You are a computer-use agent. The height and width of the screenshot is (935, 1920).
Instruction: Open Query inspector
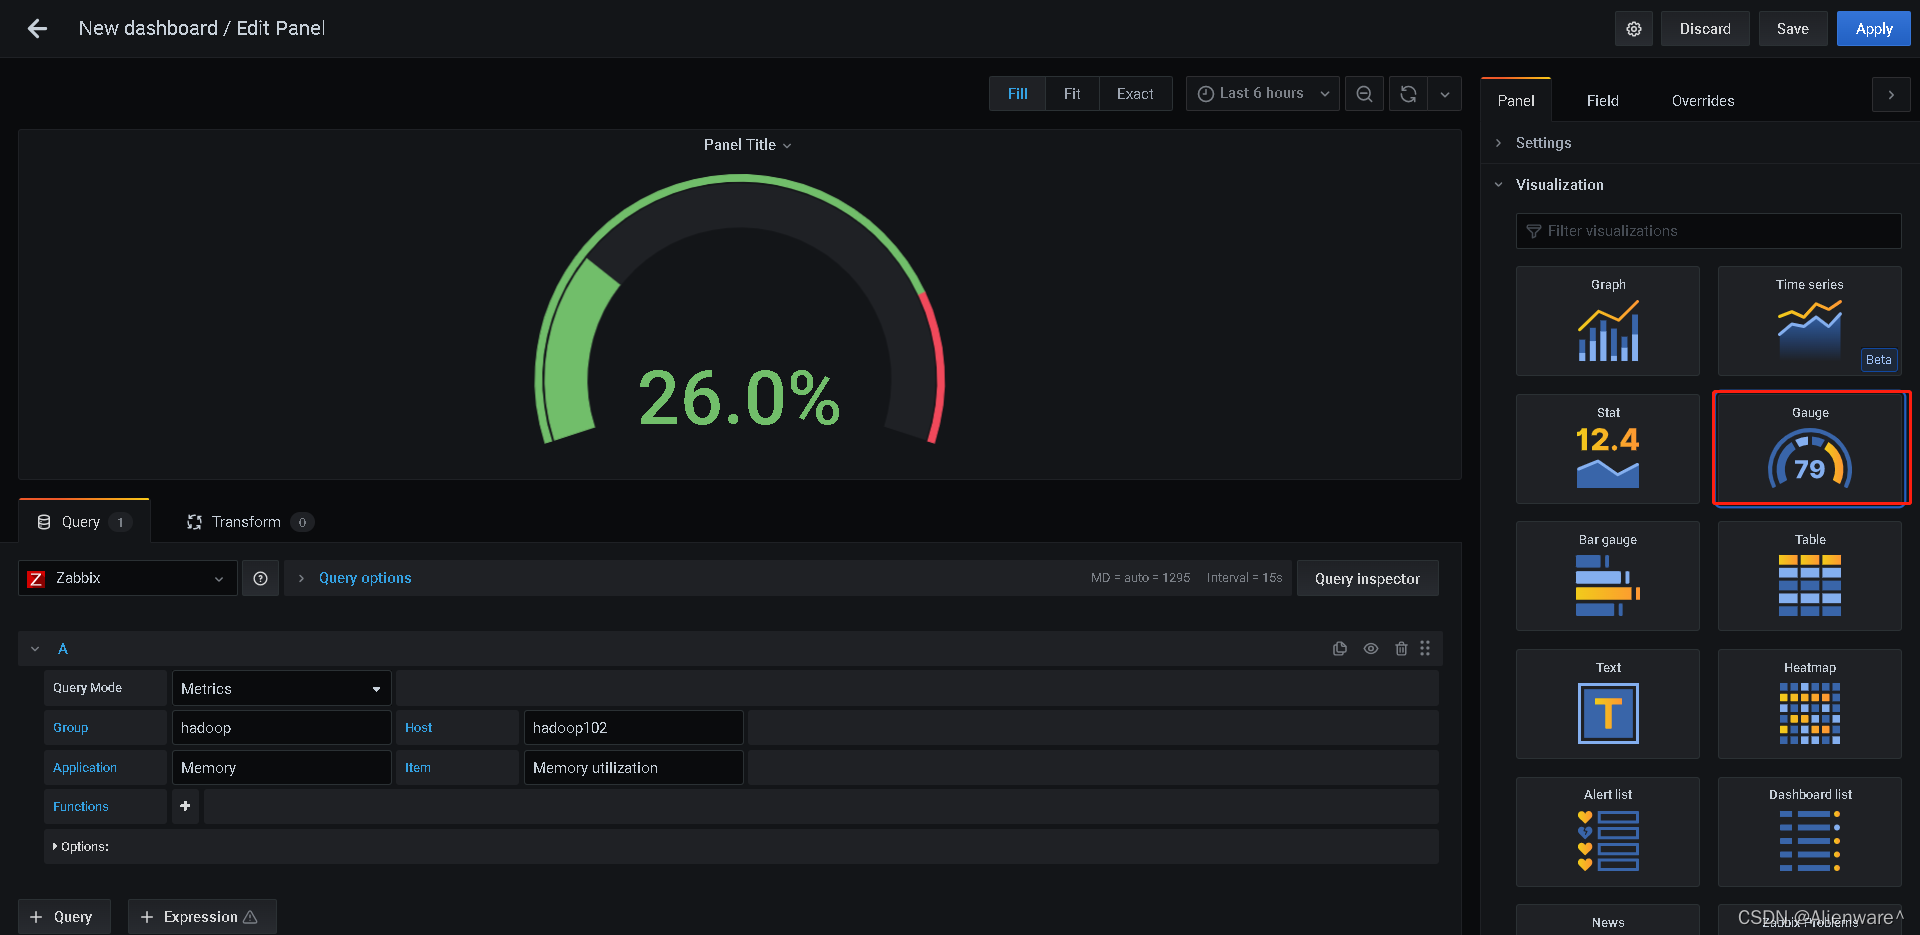click(1367, 578)
